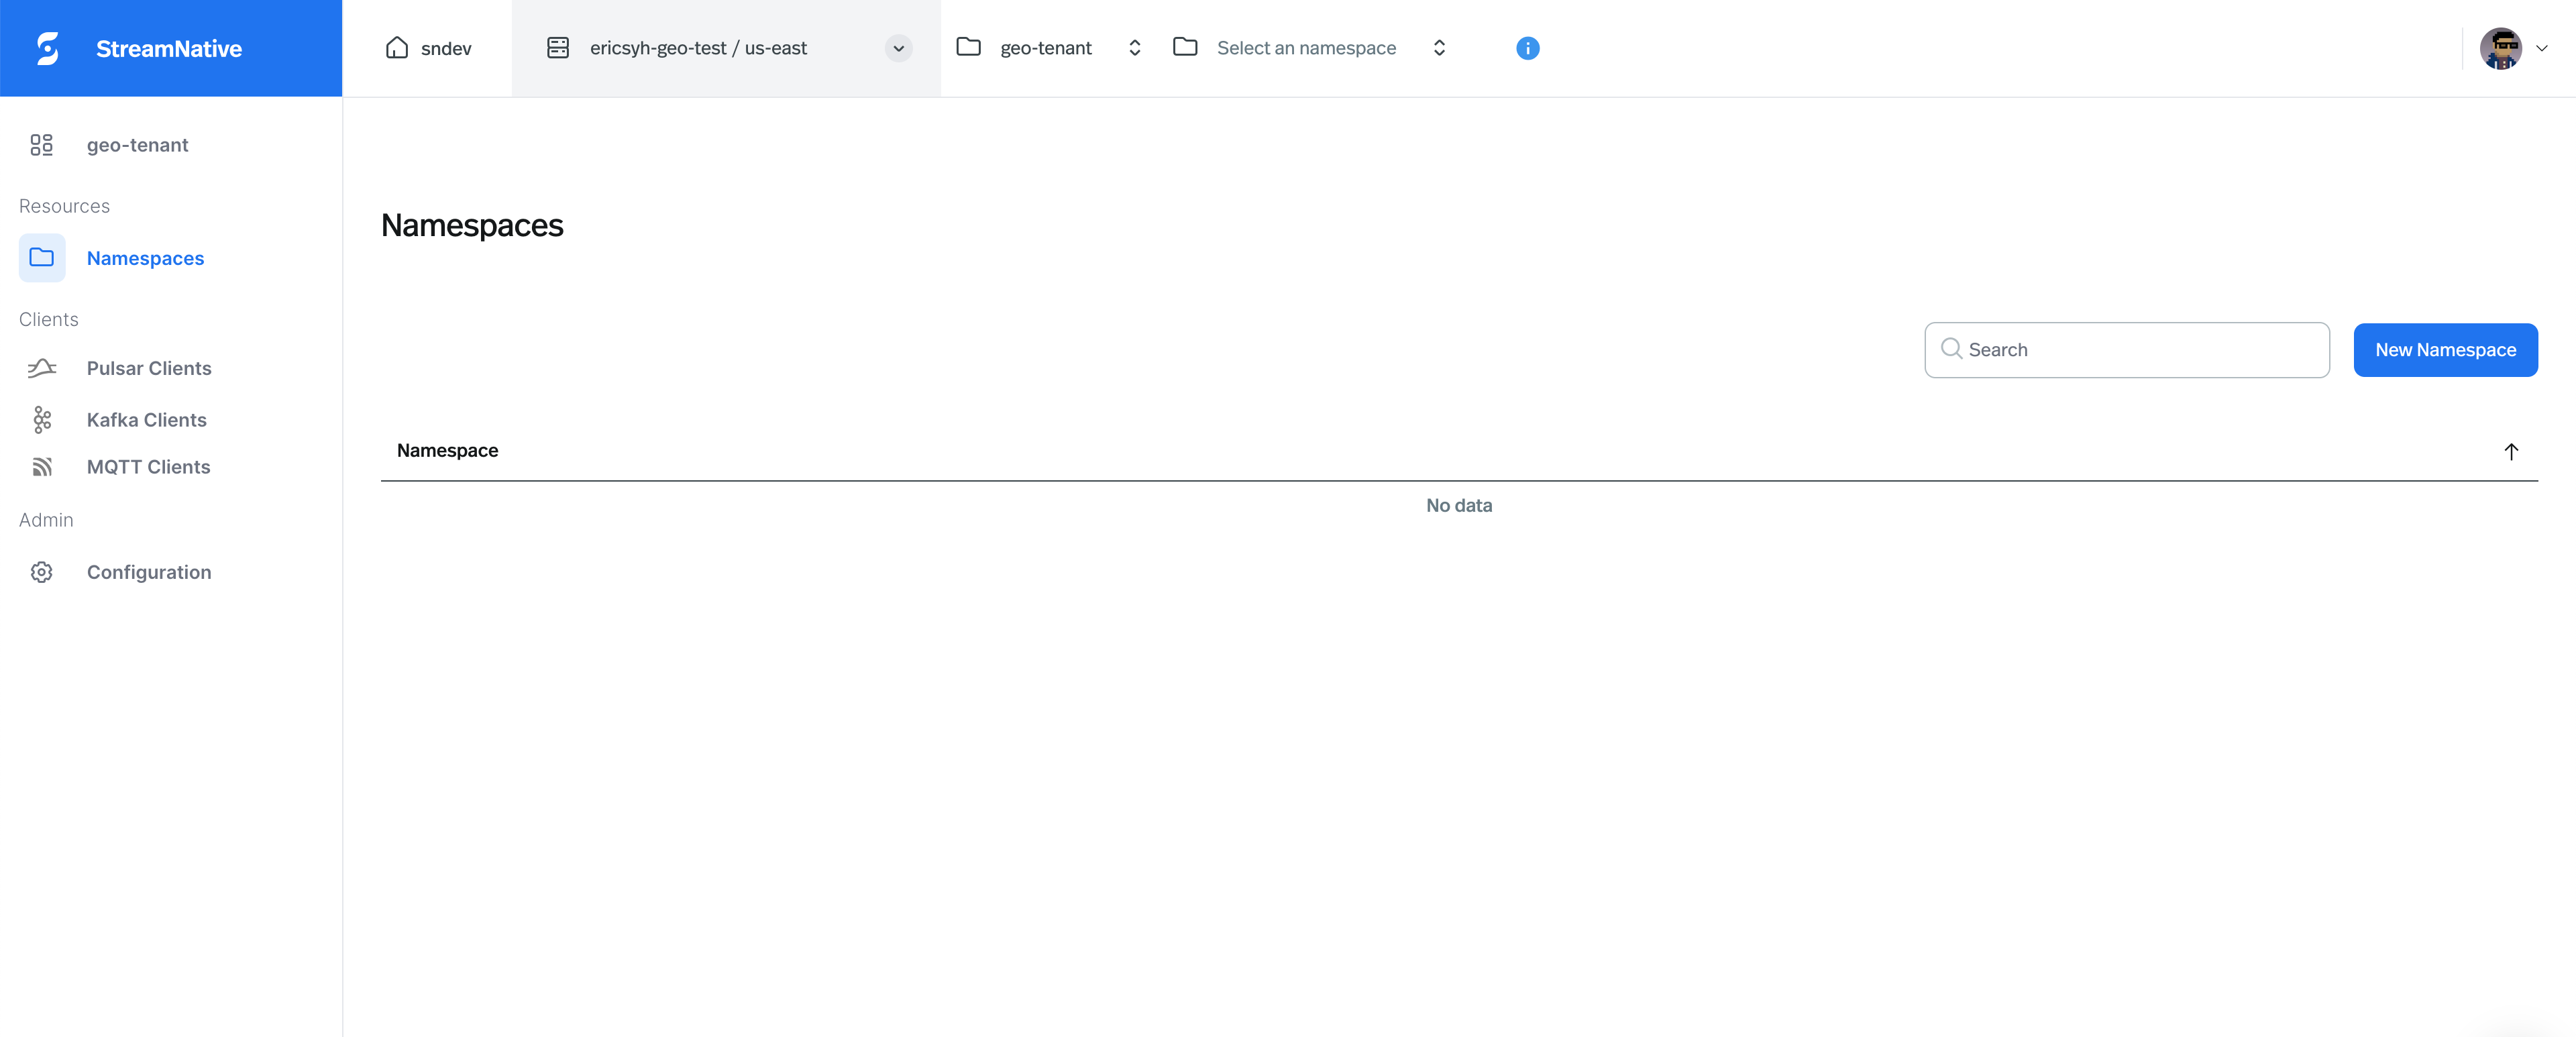Image resolution: width=2576 pixels, height=1037 pixels.
Task: Open the user account menu chevron
Action: [x=2544, y=48]
